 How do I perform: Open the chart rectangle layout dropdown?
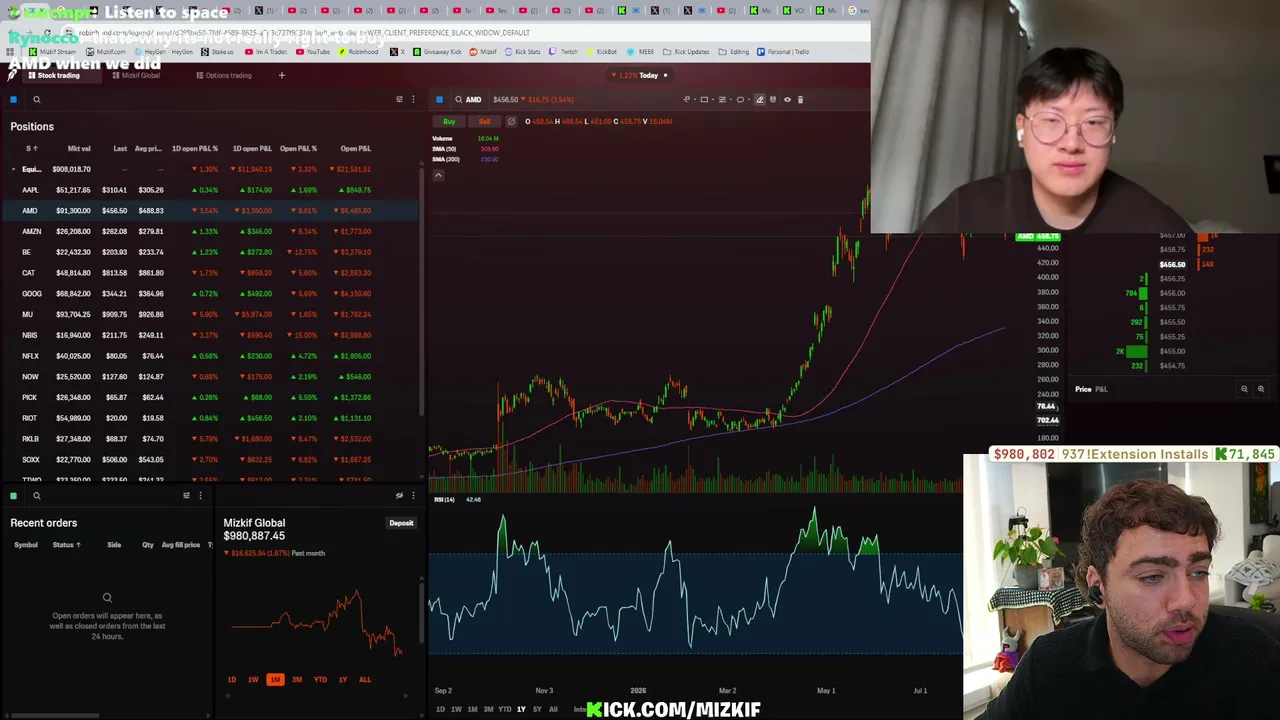click(x=706, y=99)
